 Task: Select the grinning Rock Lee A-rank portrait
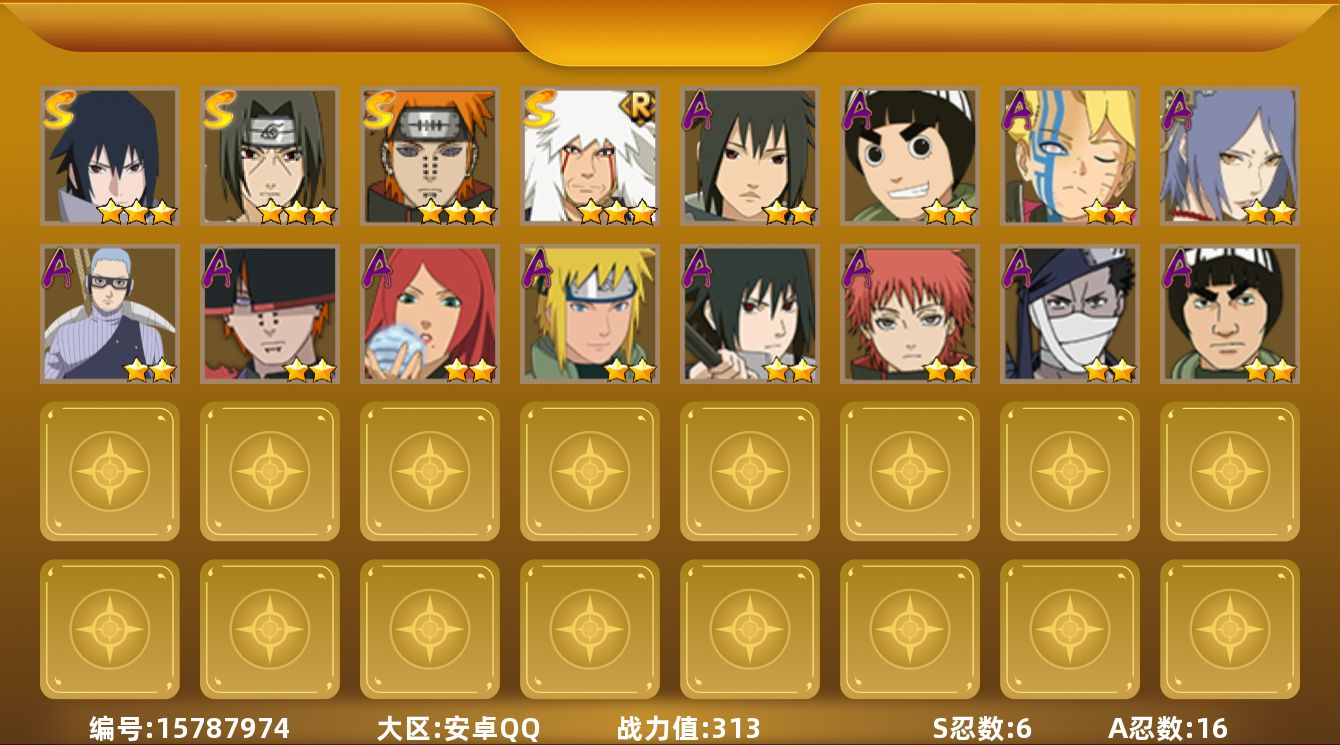click(x=910, y=156)
